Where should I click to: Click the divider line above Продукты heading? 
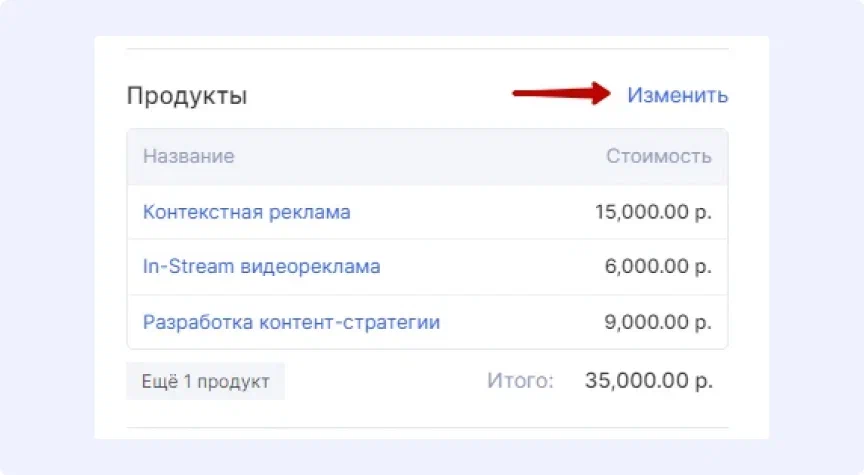pyautogui.click(x=428, y=48)
